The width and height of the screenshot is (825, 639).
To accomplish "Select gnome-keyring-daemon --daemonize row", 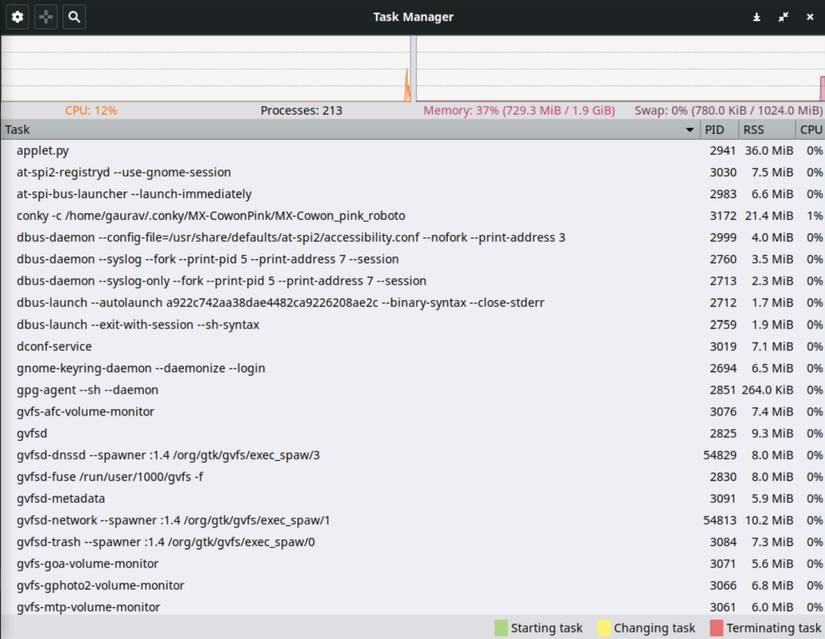I will [x=412, y=368].
